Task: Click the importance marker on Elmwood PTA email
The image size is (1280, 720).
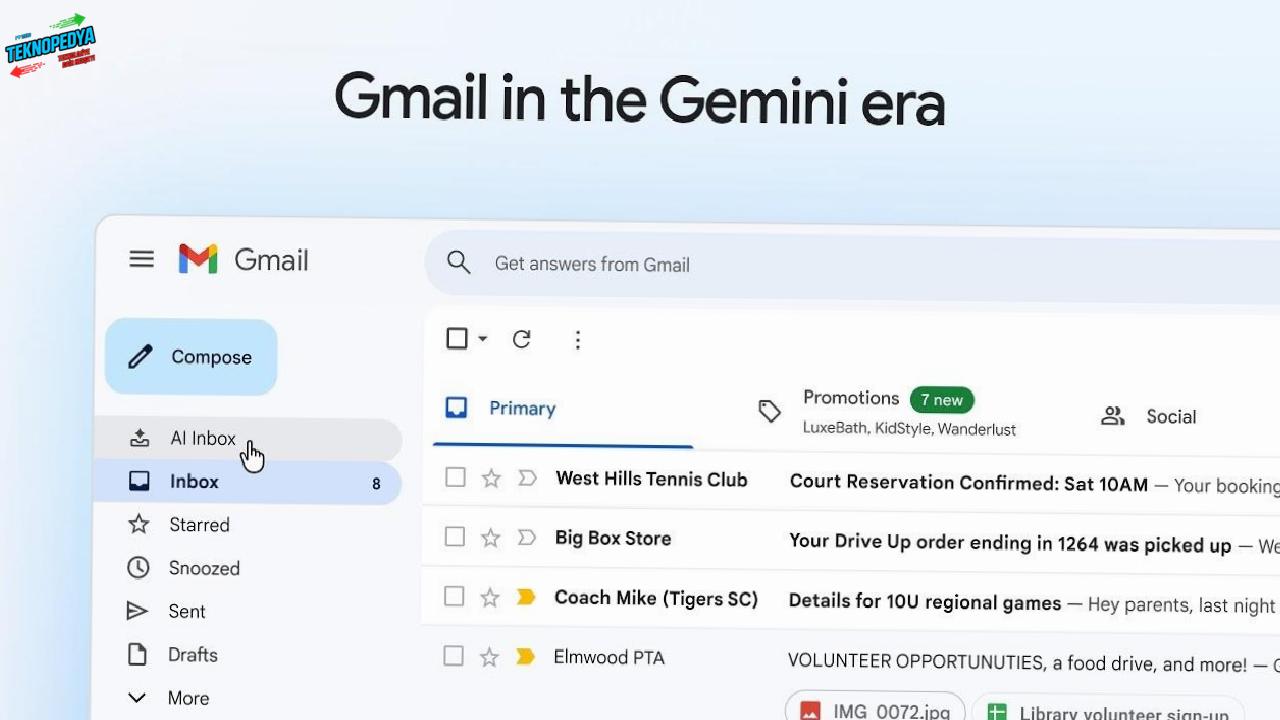Action: click(525, 656)
